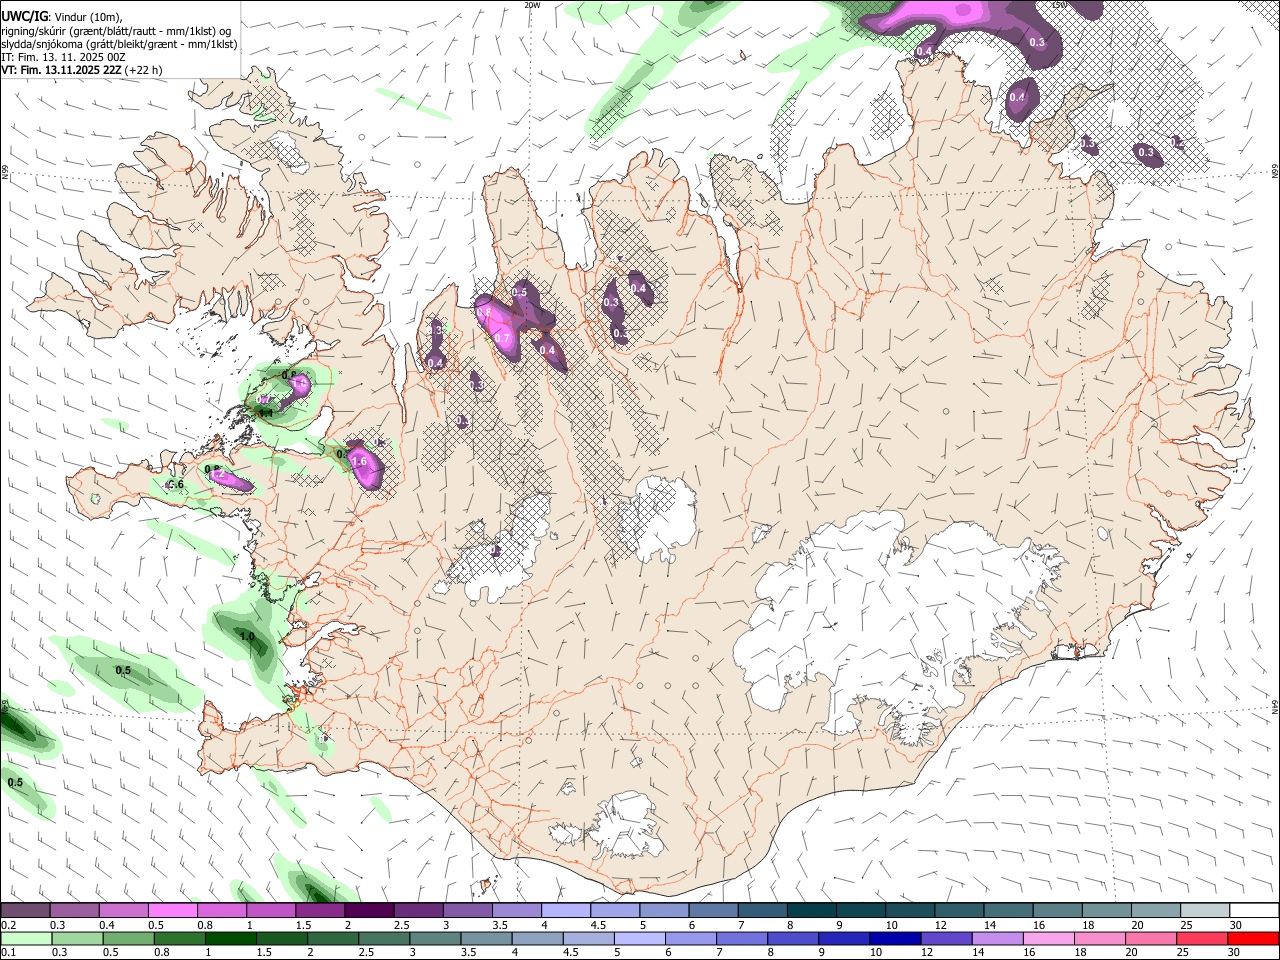This screenshot has height=960, width=1280.
Task: Click the bright red 30 swatch on rain scale
Action: pos(1252,939)
